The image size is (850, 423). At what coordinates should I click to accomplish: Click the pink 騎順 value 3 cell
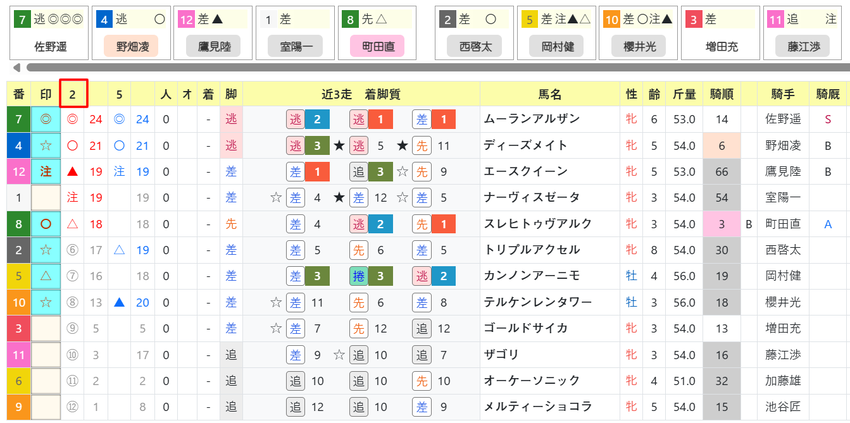click(722, 223)
